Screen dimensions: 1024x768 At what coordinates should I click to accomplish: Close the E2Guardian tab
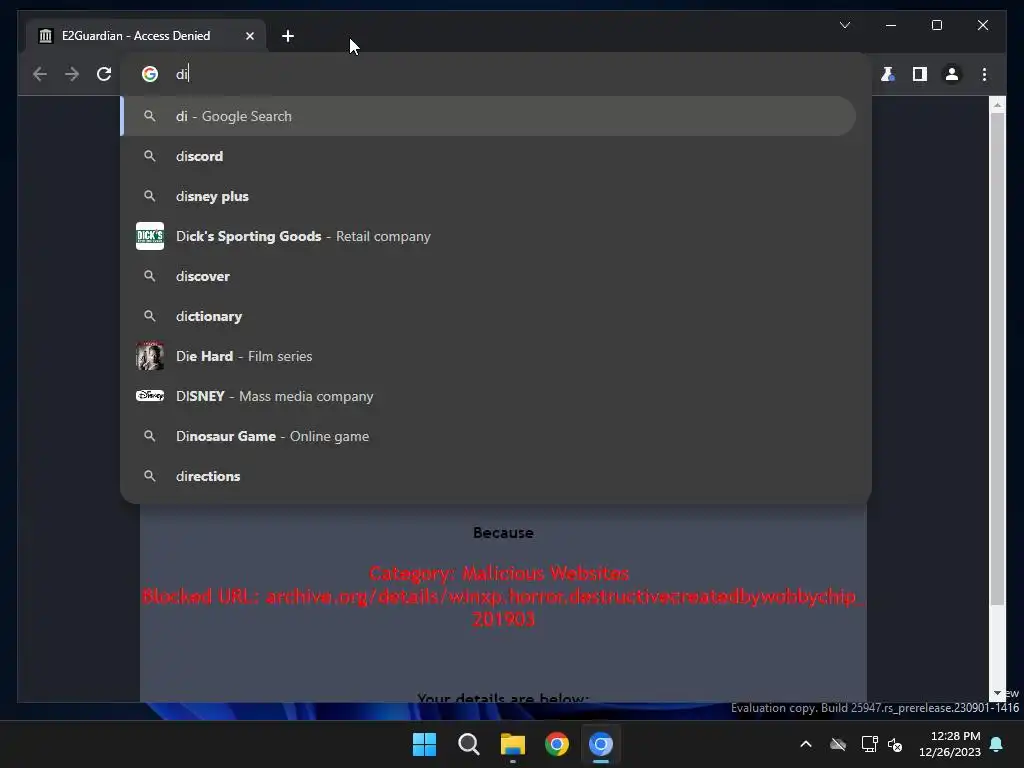click(x=249, y=36)
